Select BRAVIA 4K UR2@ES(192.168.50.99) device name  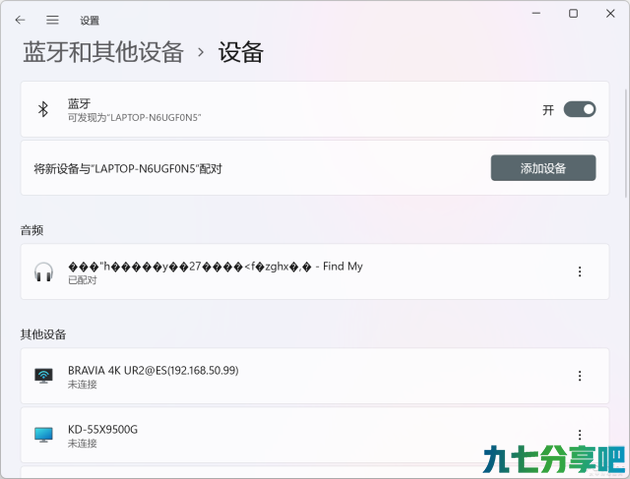(x=153, y=371)
